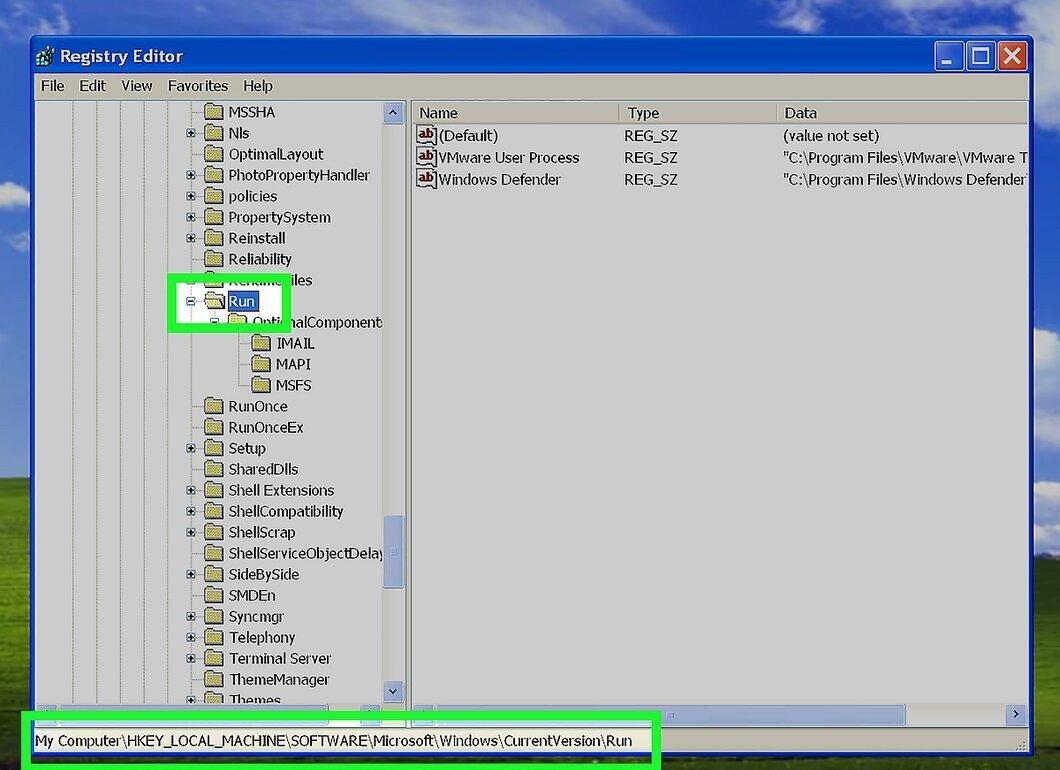Select the VMware User Process value icon
The height and width of the screenshot is (770, 1060).
click(426, 157)
